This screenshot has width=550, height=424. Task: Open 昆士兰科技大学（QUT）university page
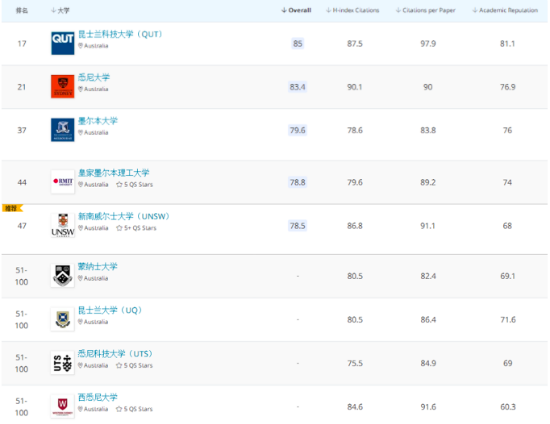pyautogui.click(x=120, y=34)
